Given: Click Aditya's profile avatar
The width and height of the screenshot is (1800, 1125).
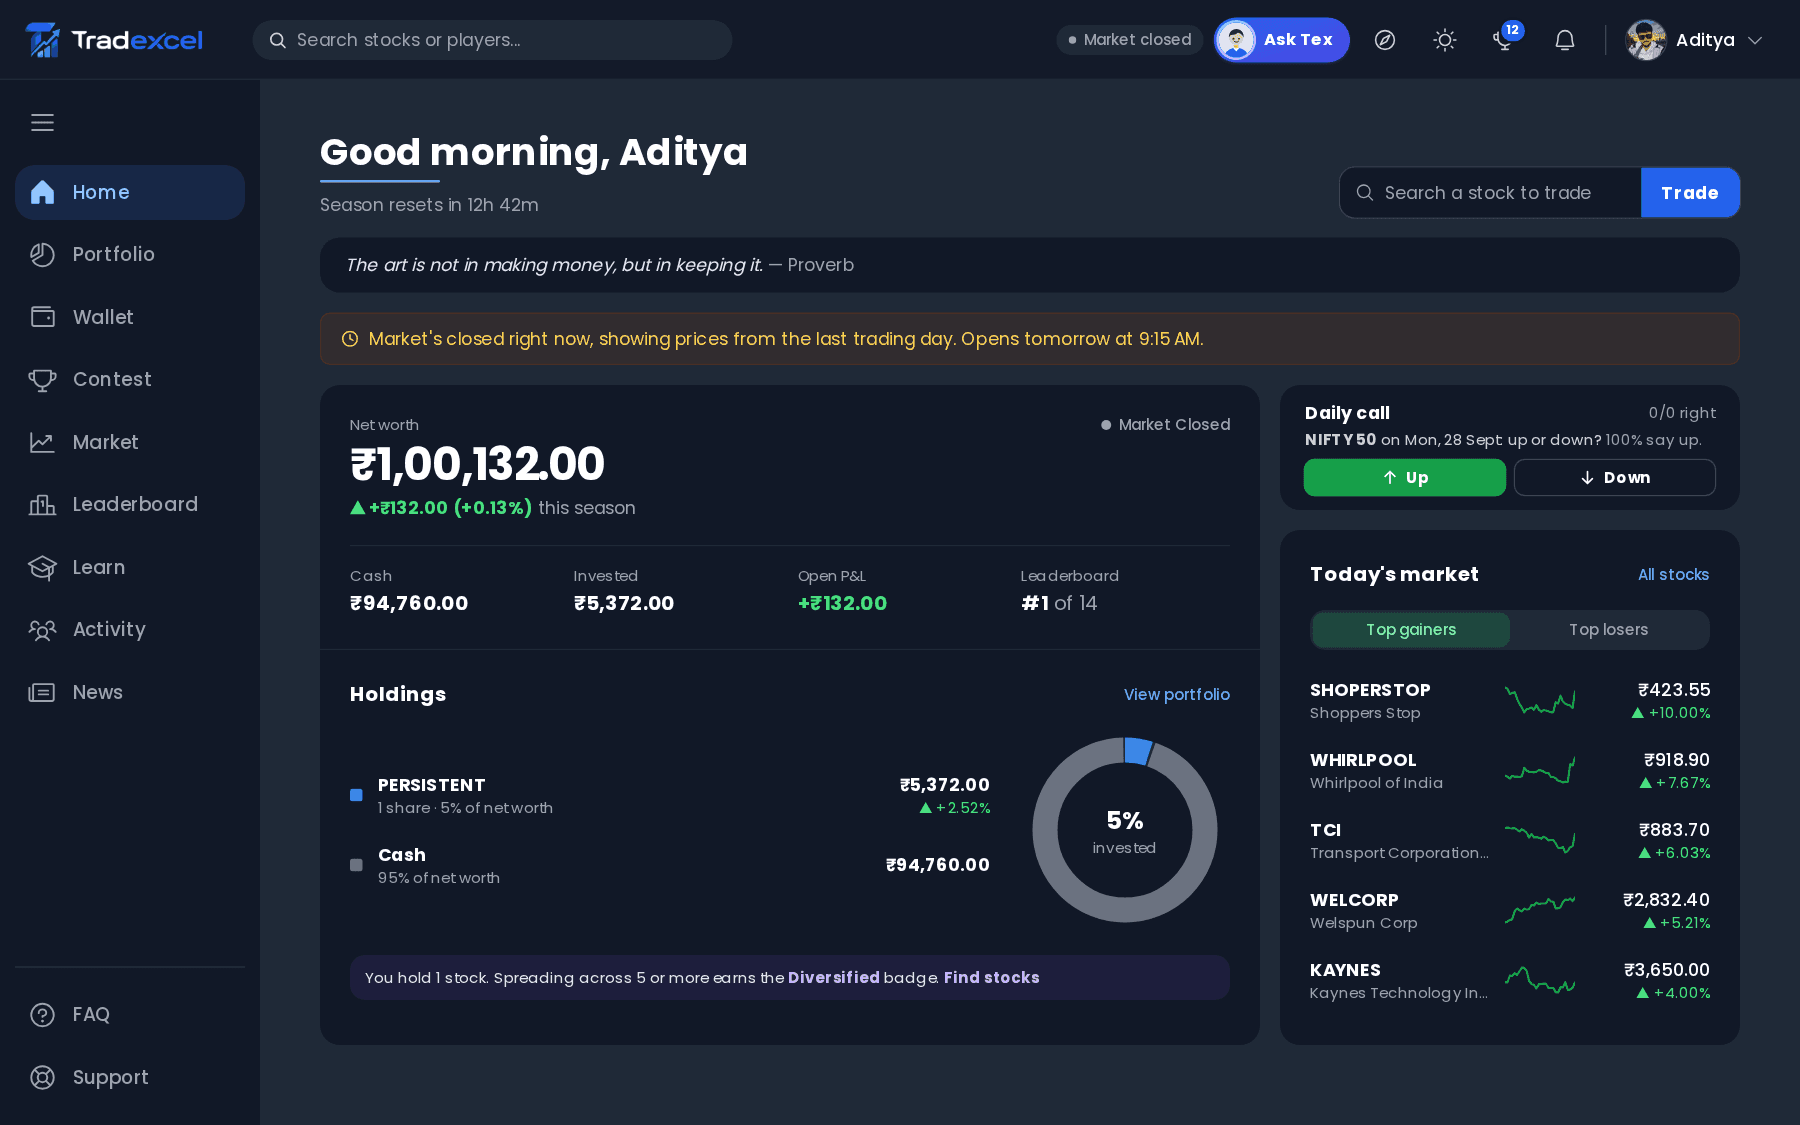Looking at the screenshot, I should [x=1646, y=40].
